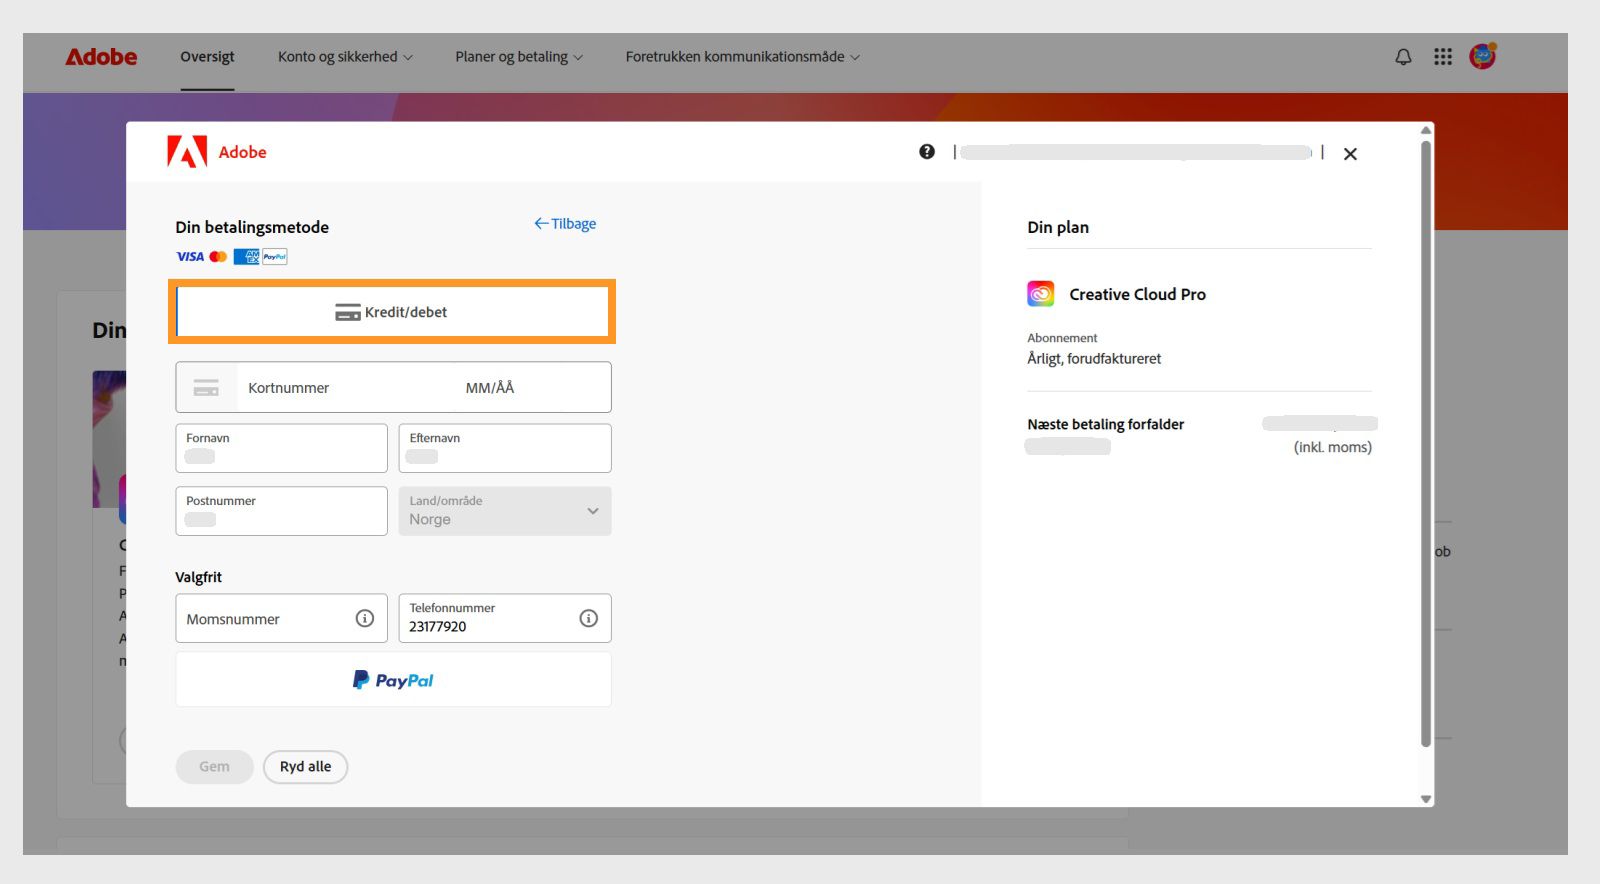This screenshot has width=1600, height=884.
Task: Click into the Fornavn field
Action: [281, 448]
